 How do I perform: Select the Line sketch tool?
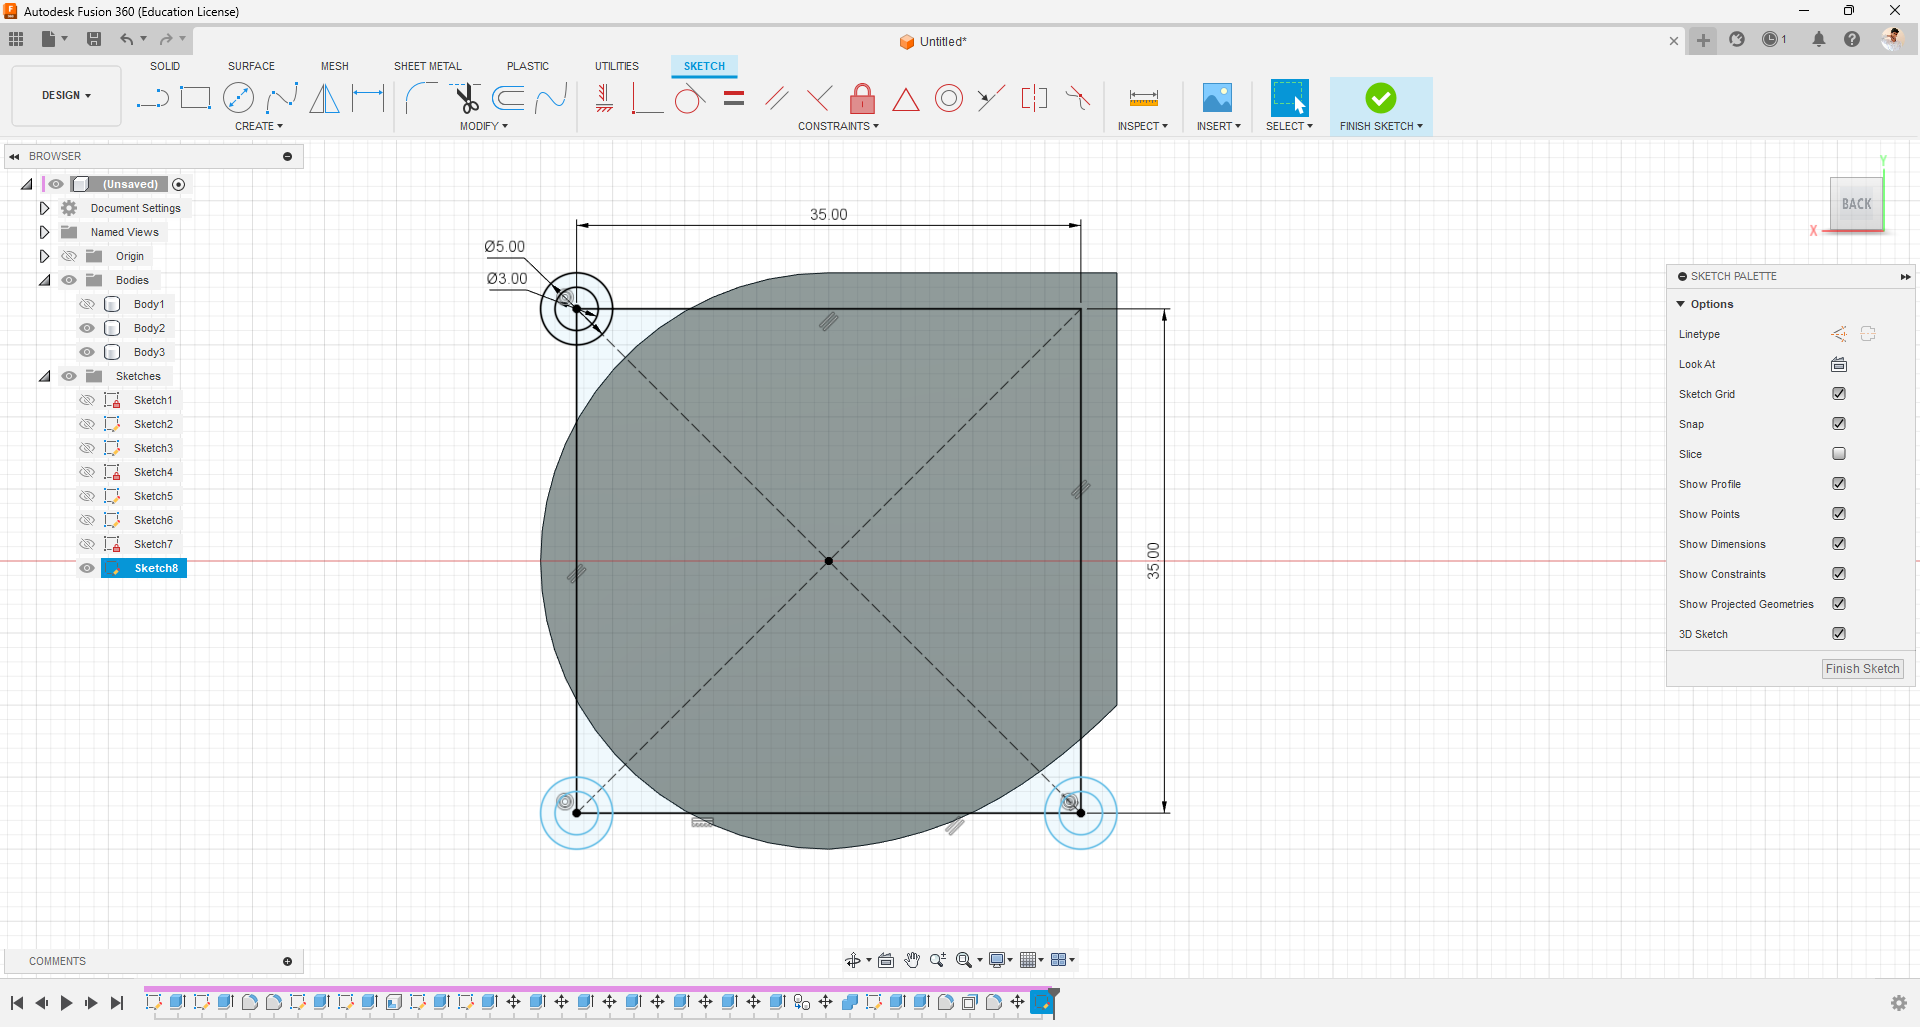(152, 98)
